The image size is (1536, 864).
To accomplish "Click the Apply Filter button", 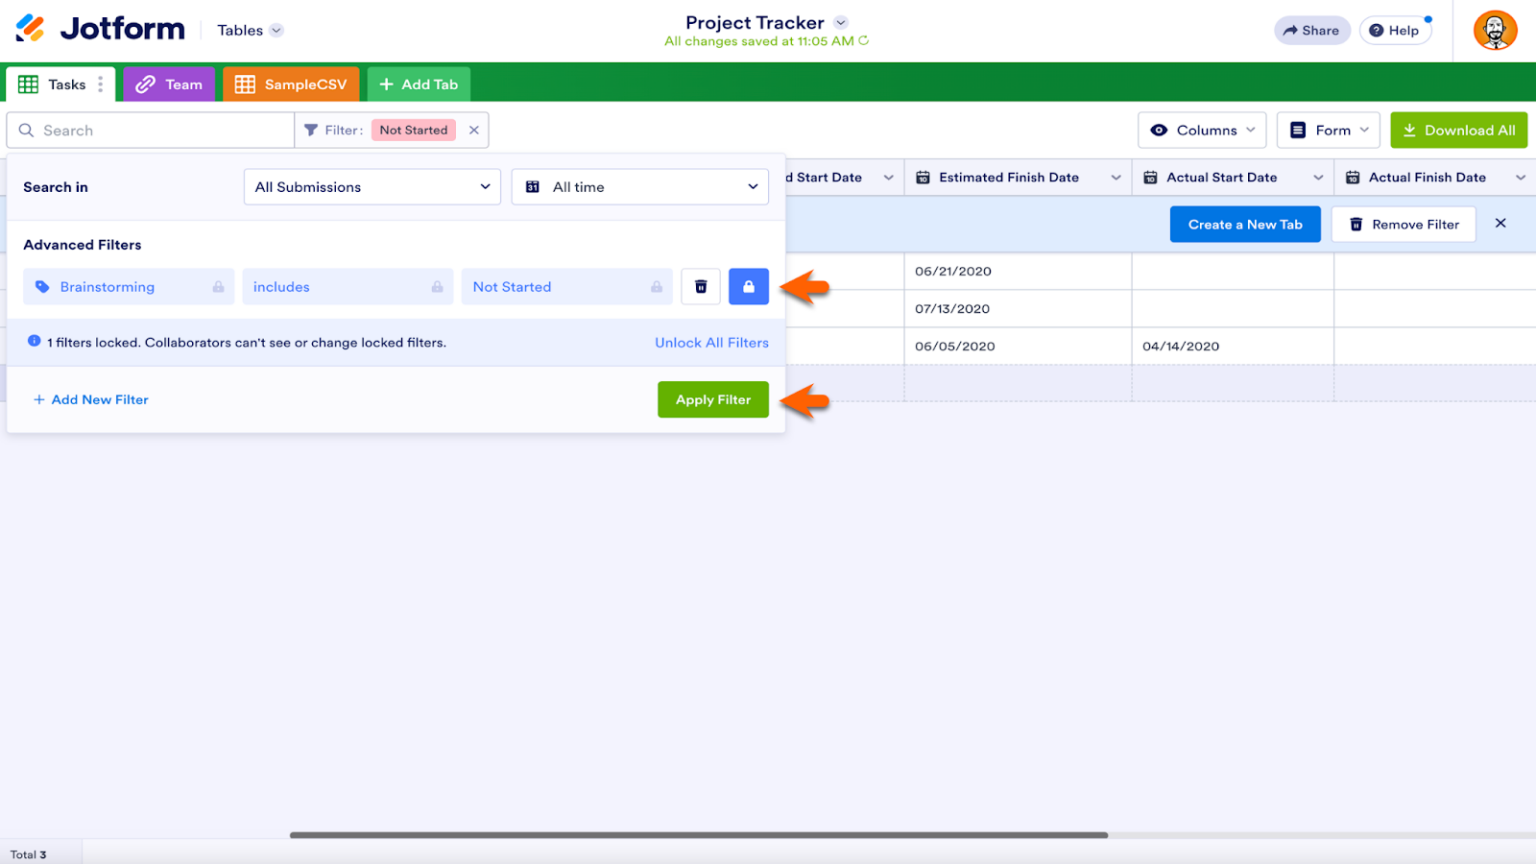I will (x=713, y=399).
